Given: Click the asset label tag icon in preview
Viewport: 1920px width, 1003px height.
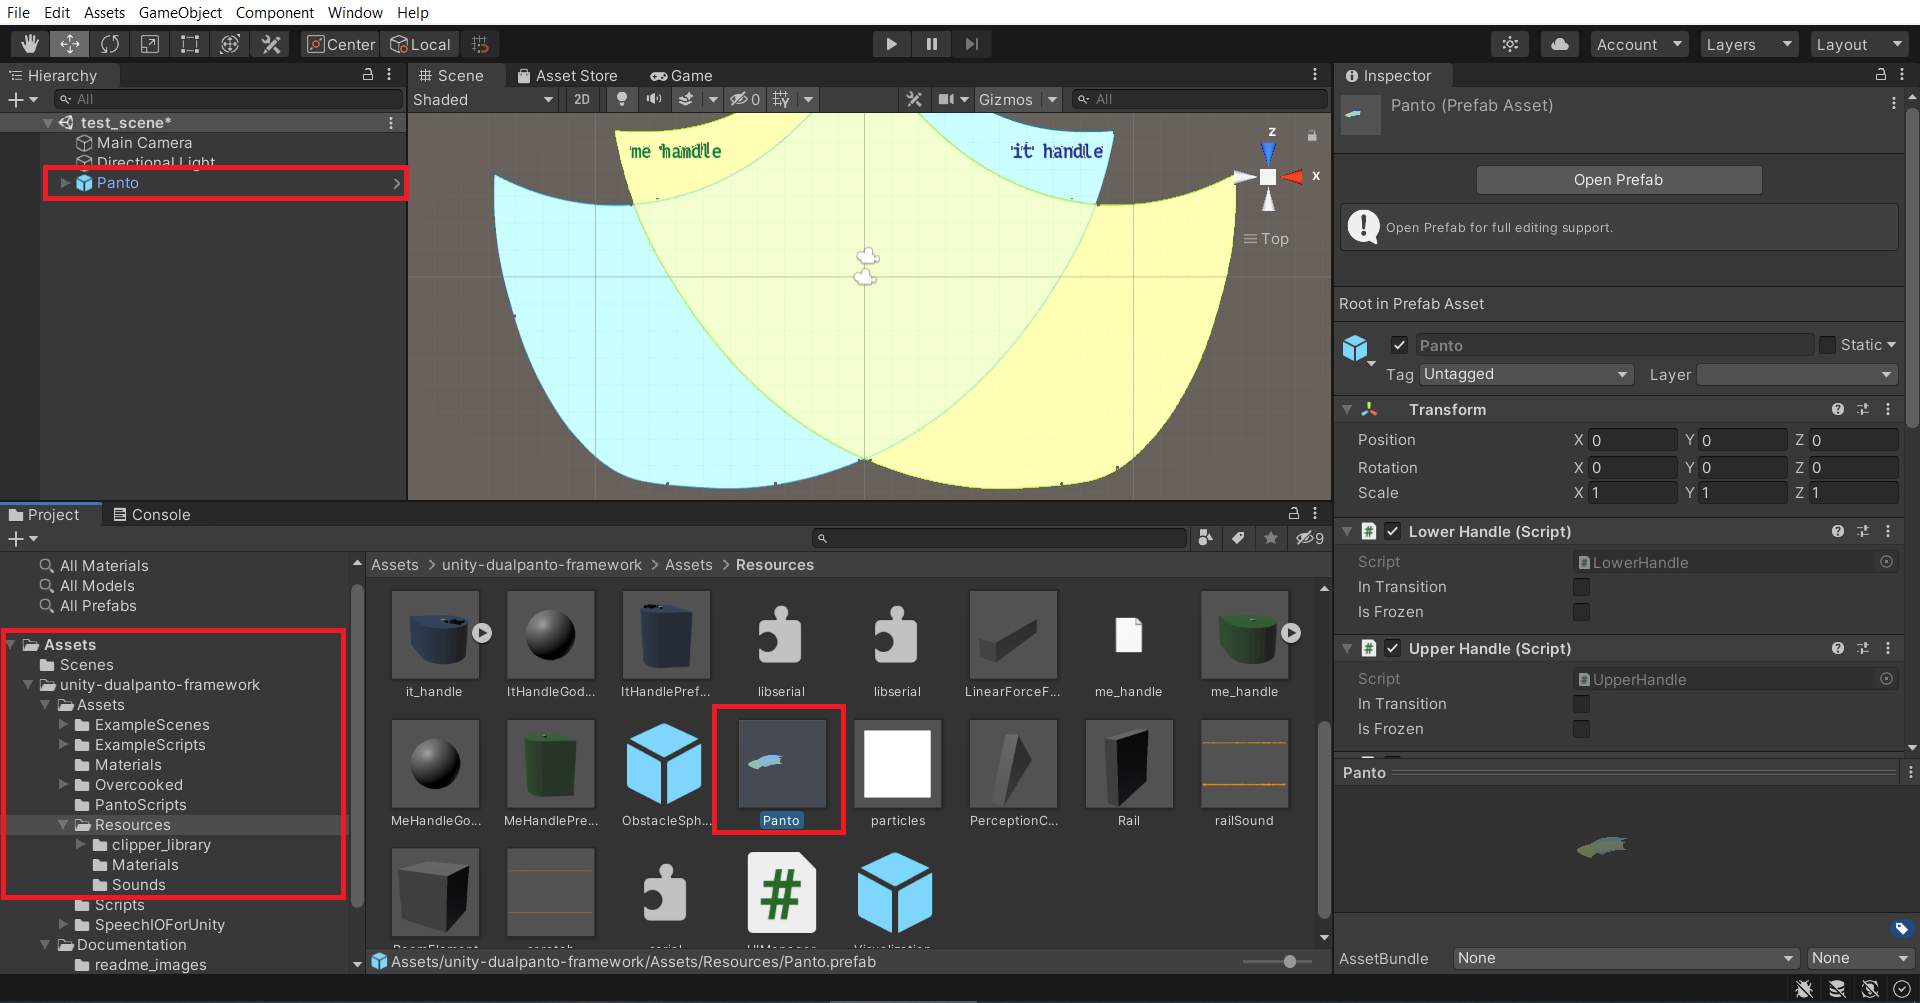Looking at the screenshot, I should tap(1902, 929).
